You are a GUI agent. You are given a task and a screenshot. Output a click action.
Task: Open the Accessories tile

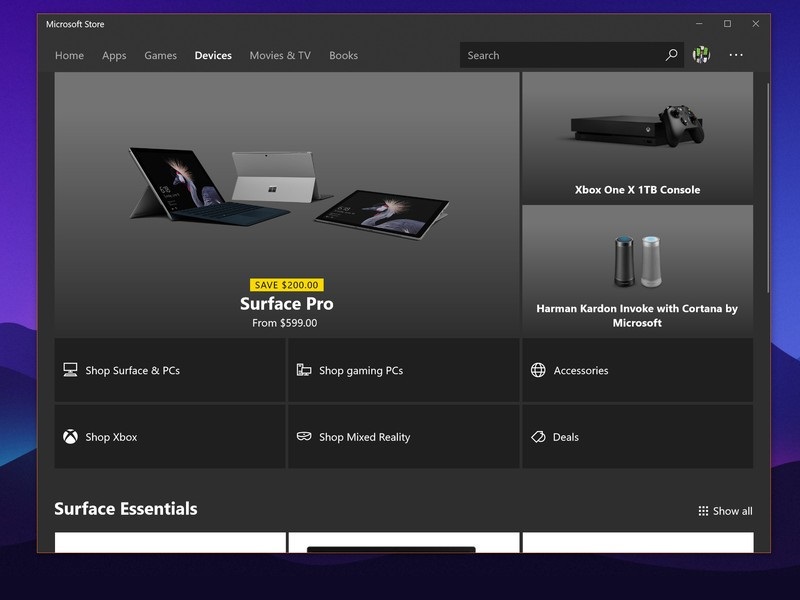click(638, 370)
